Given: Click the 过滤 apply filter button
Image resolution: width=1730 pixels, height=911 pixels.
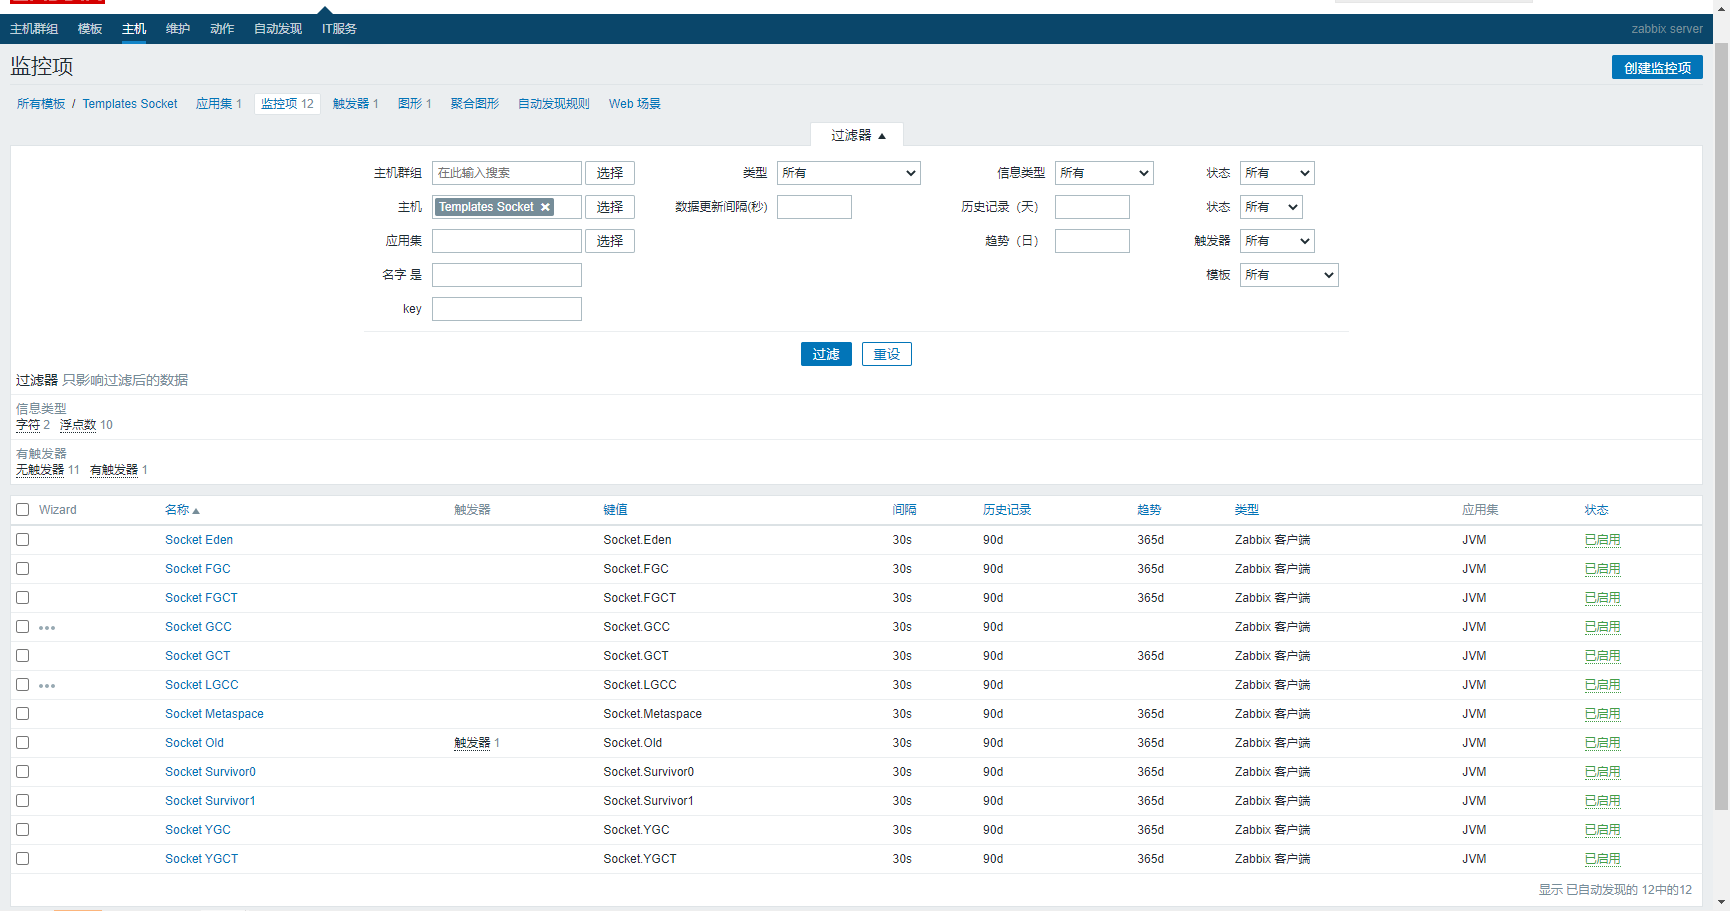Looking at the screenshot, I should pyautogui.click(x=826, y=354).
